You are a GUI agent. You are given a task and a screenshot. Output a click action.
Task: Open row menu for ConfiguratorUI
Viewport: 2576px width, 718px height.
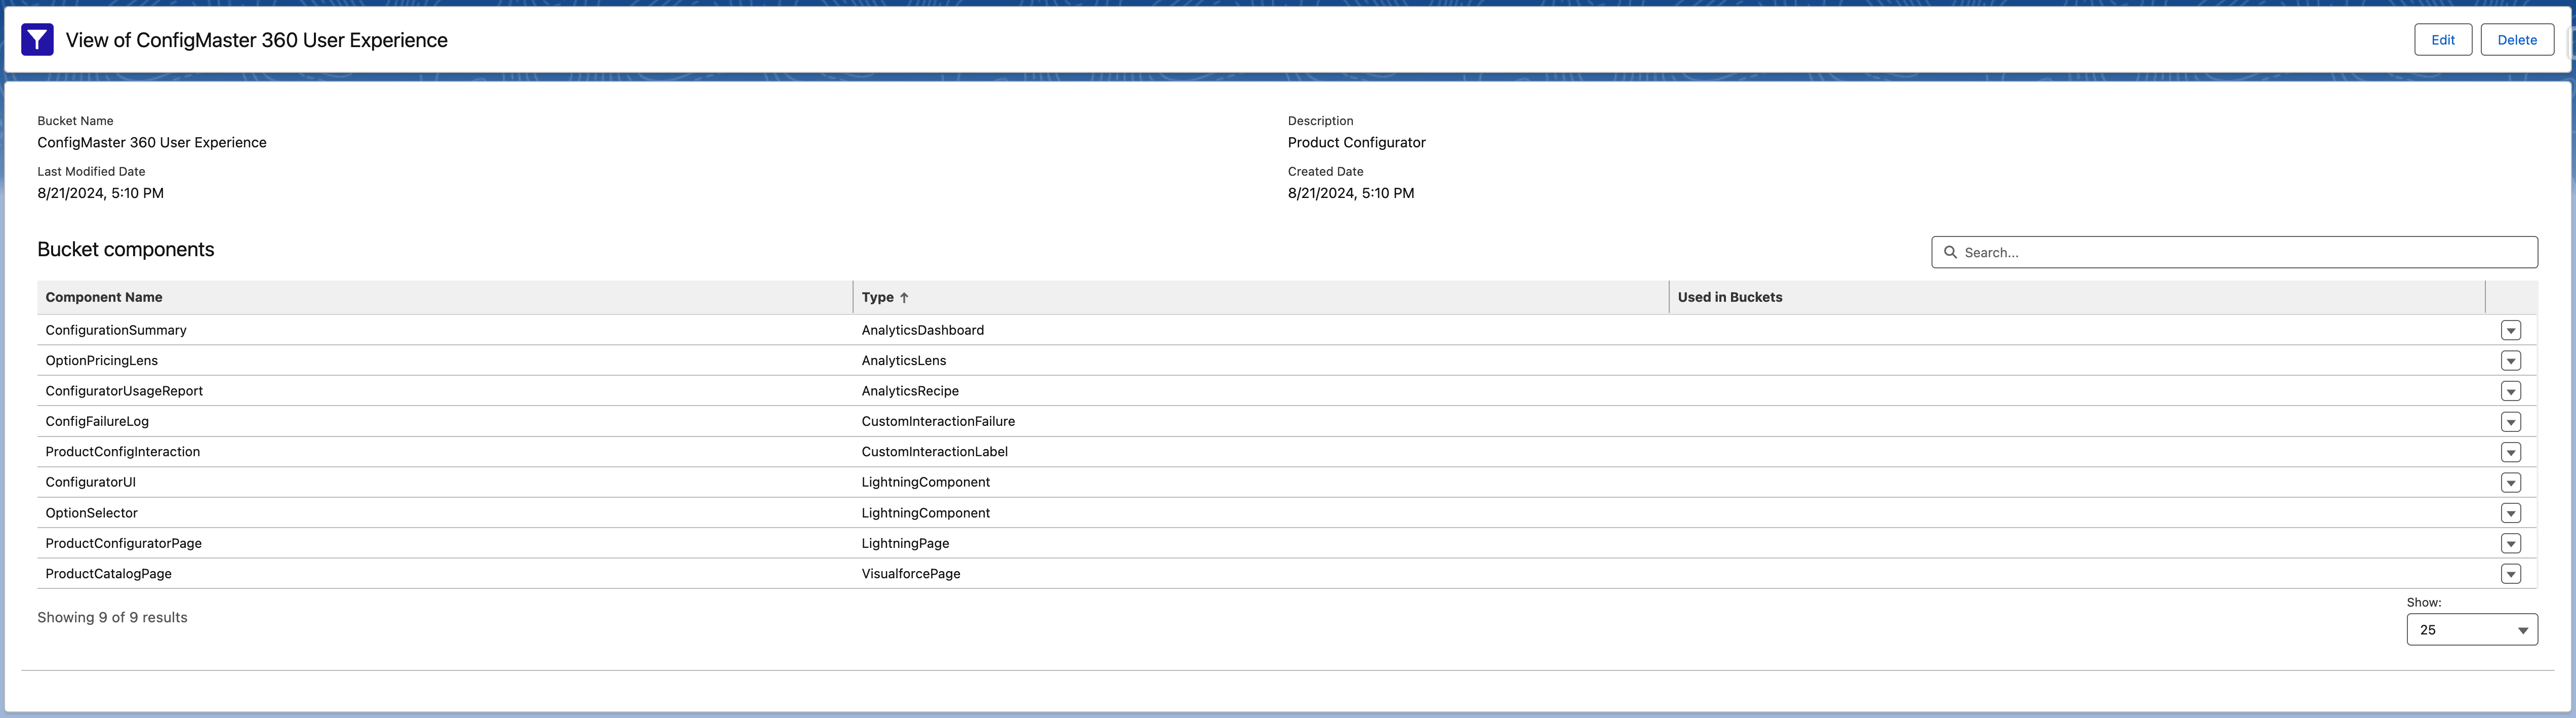[x=2510, y=482]
